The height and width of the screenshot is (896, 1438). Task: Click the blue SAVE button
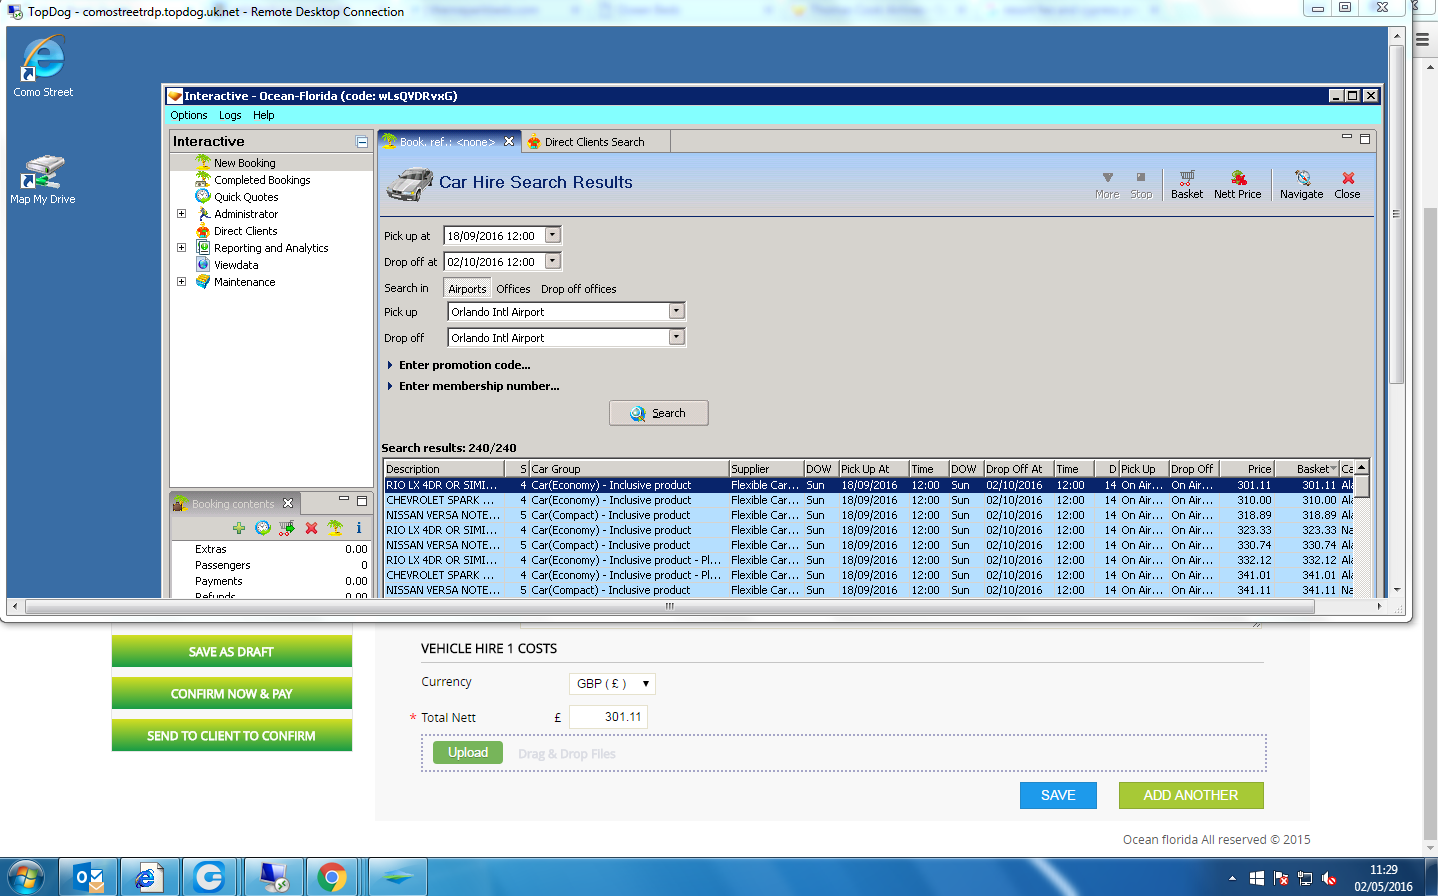(1058, 795)
